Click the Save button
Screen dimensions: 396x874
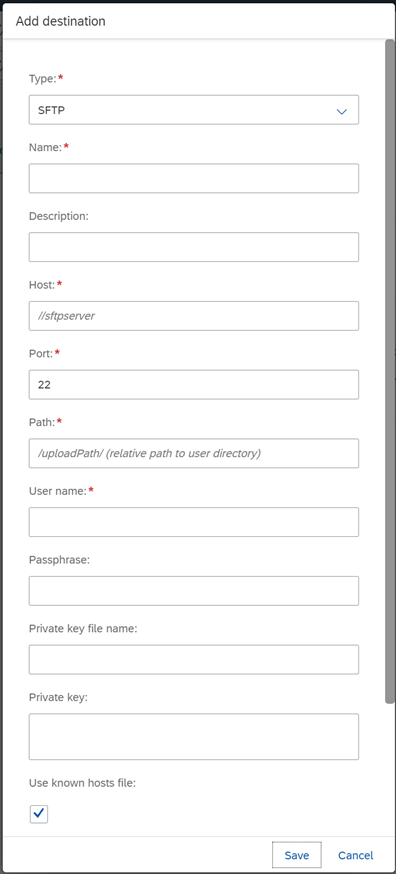coord(296,855)
